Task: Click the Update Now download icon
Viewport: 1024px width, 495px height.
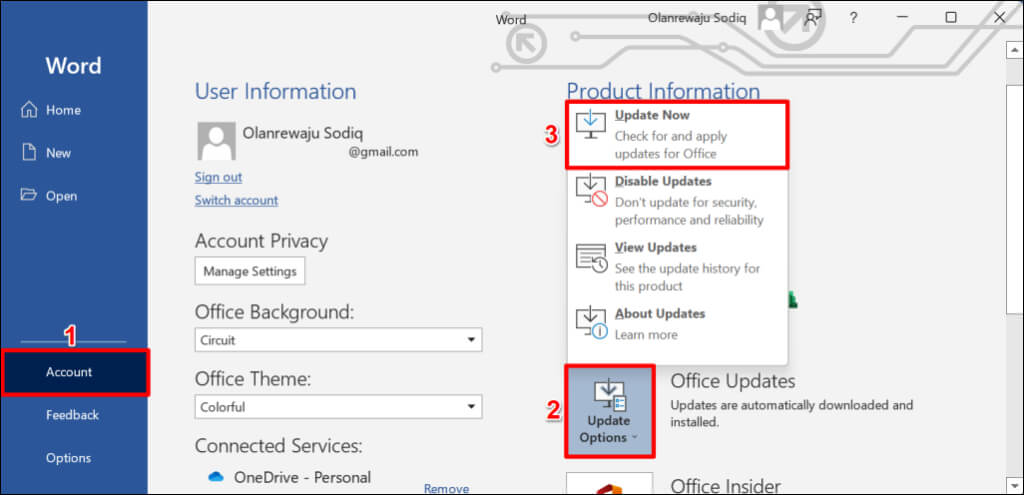Action: [592, 125]
